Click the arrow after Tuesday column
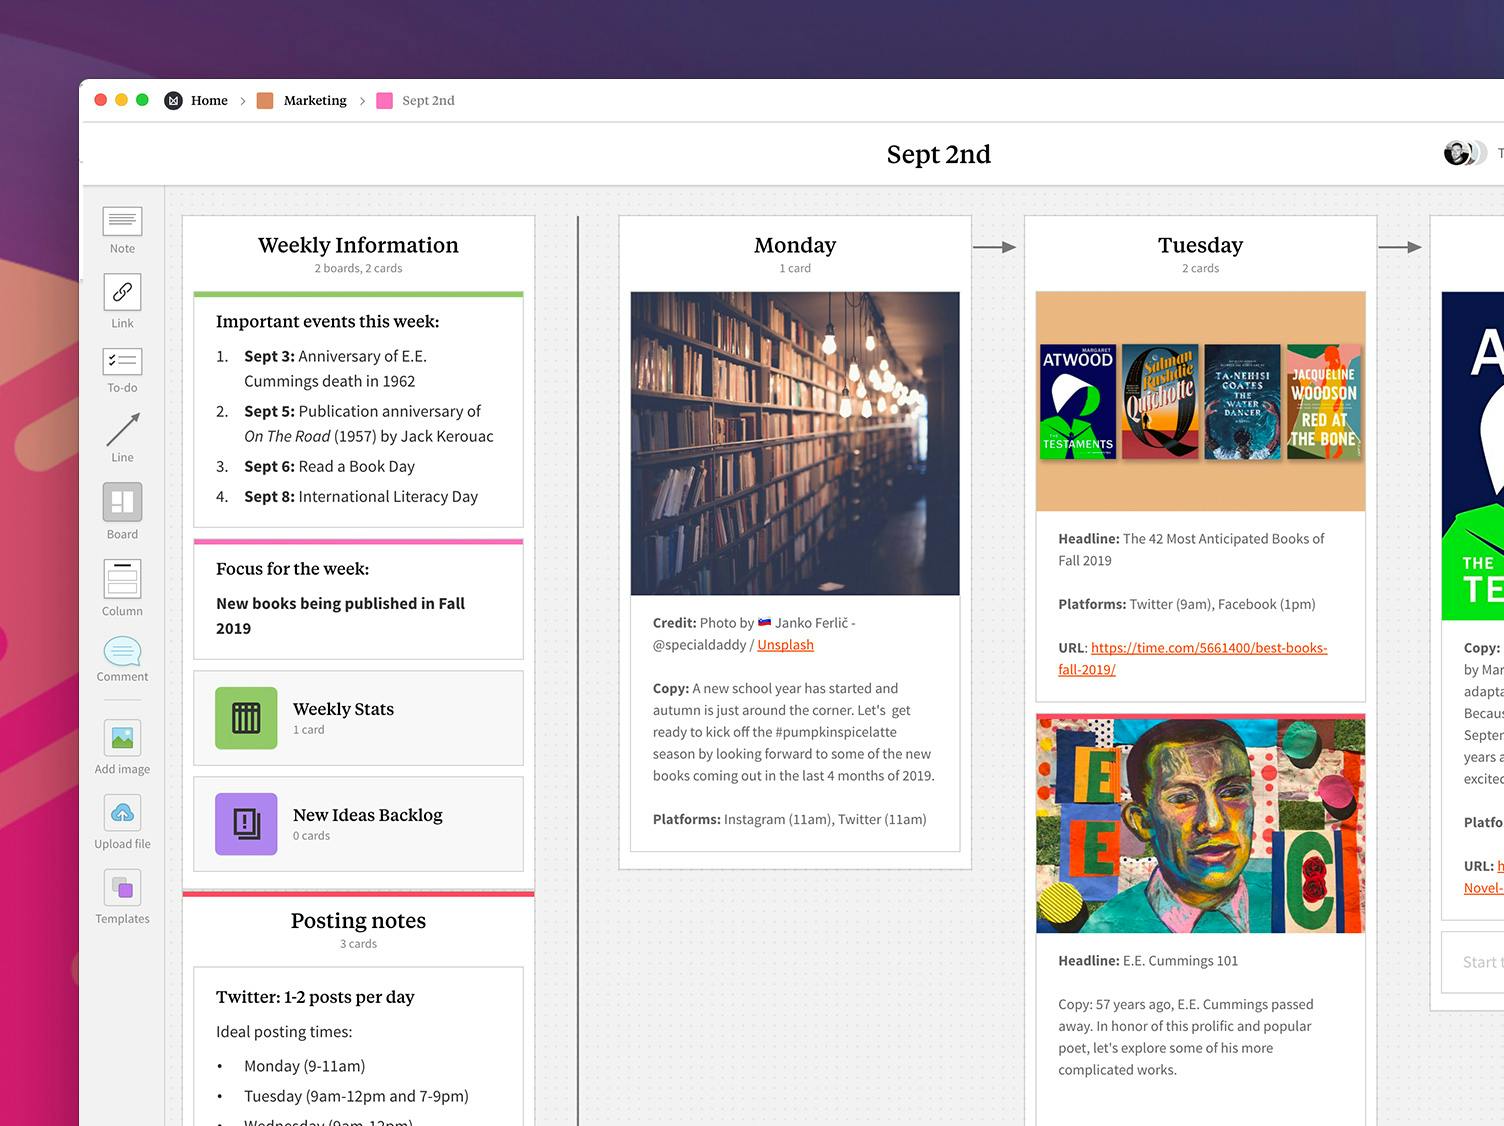 1400,247
